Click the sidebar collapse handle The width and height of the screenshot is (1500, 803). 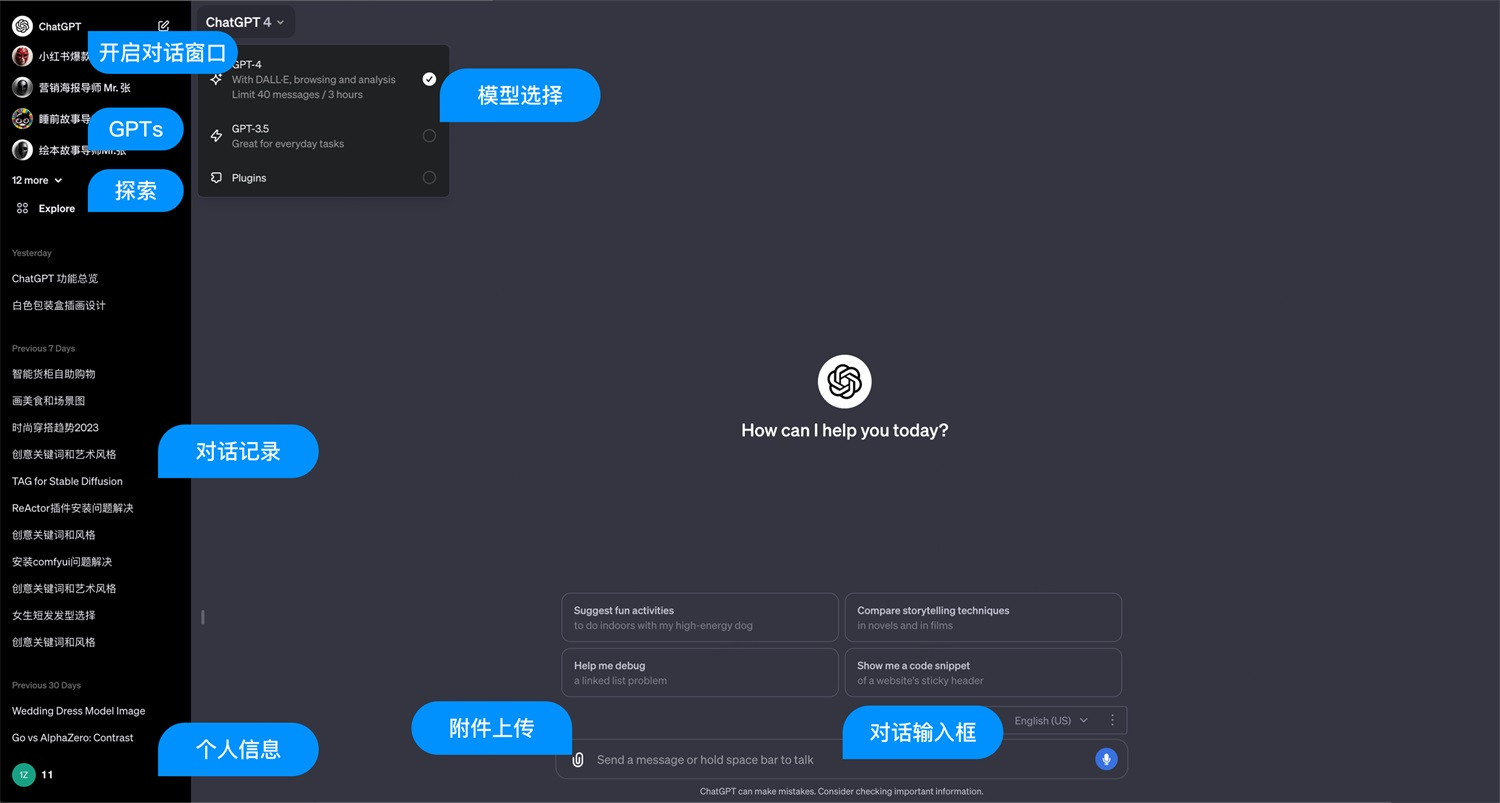pos(202,617)
